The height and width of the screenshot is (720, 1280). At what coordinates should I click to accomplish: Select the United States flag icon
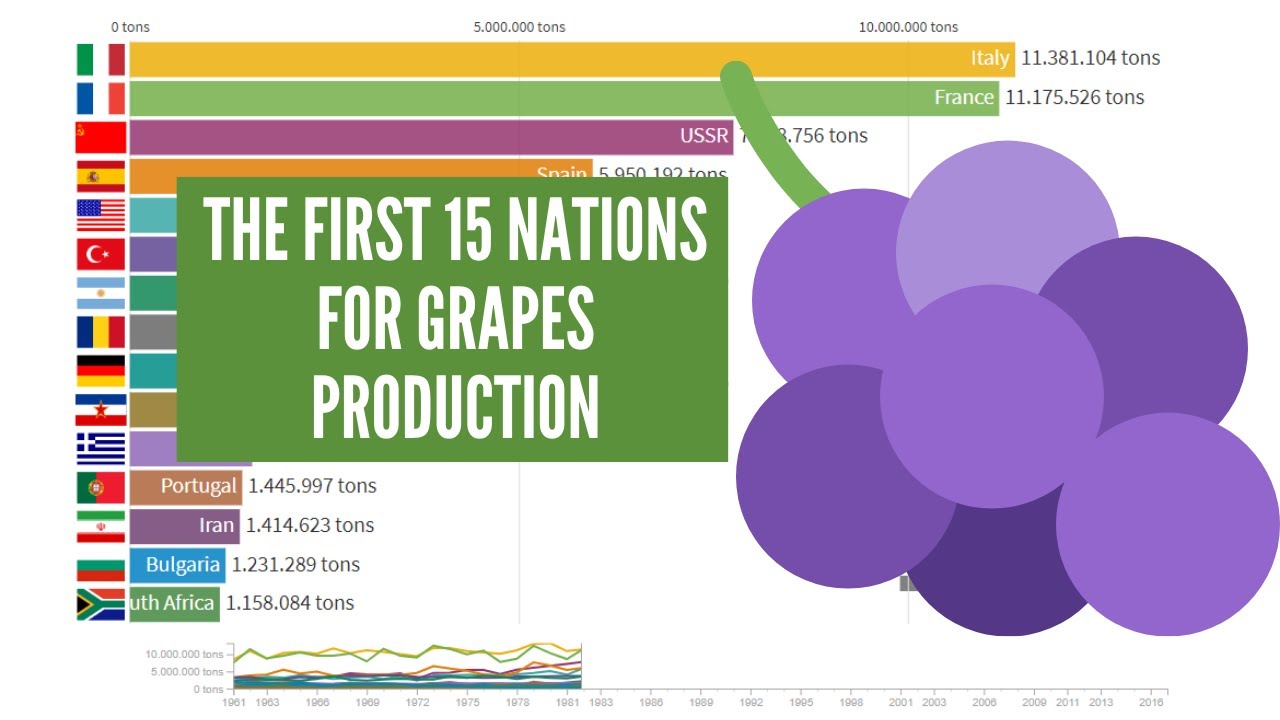(101, 215)
